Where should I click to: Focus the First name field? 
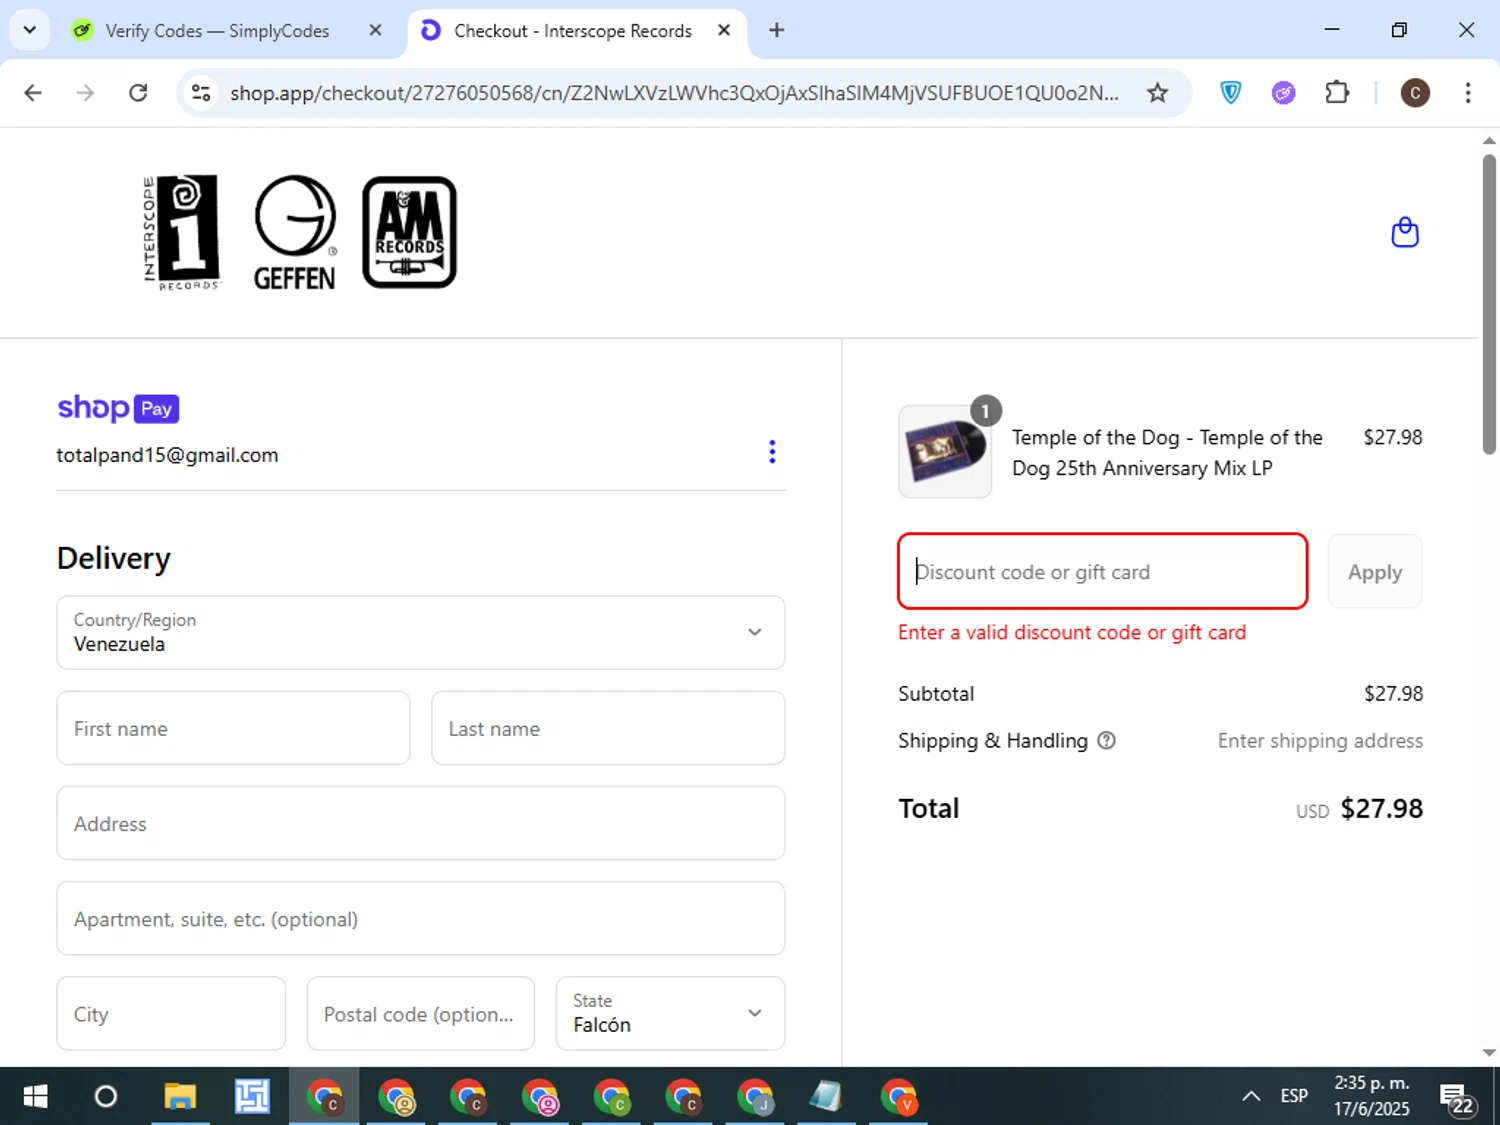[233, 728]
